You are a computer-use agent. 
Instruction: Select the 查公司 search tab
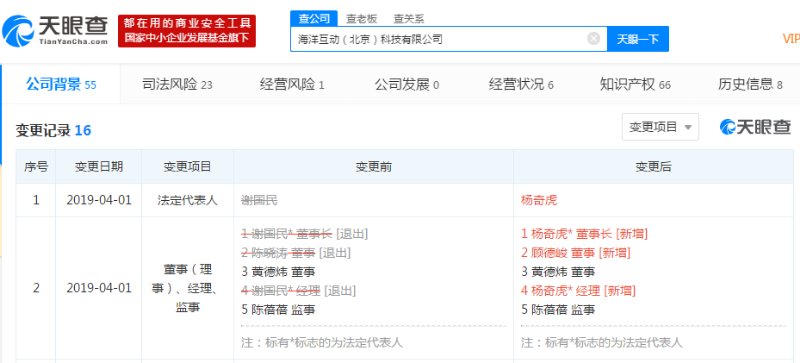[x=314, y=19]
